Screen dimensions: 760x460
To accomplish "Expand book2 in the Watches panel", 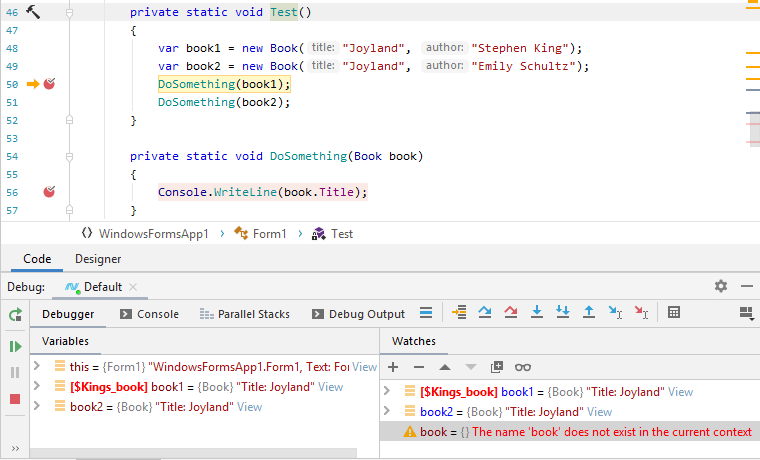I will (387, 411).
